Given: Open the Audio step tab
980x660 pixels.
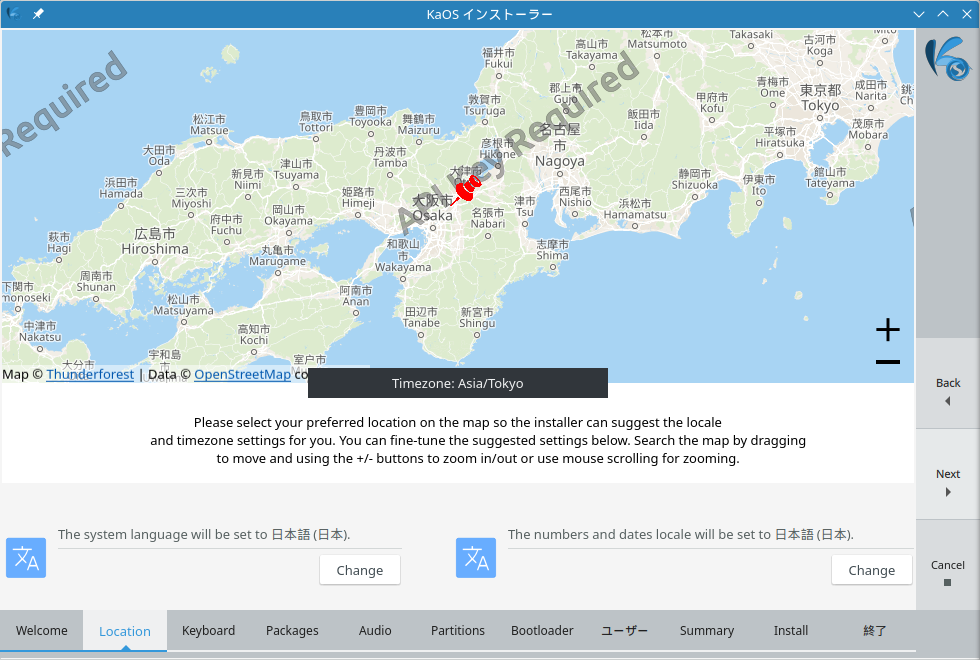Looking at the screenshot, I should coord(375,631).
